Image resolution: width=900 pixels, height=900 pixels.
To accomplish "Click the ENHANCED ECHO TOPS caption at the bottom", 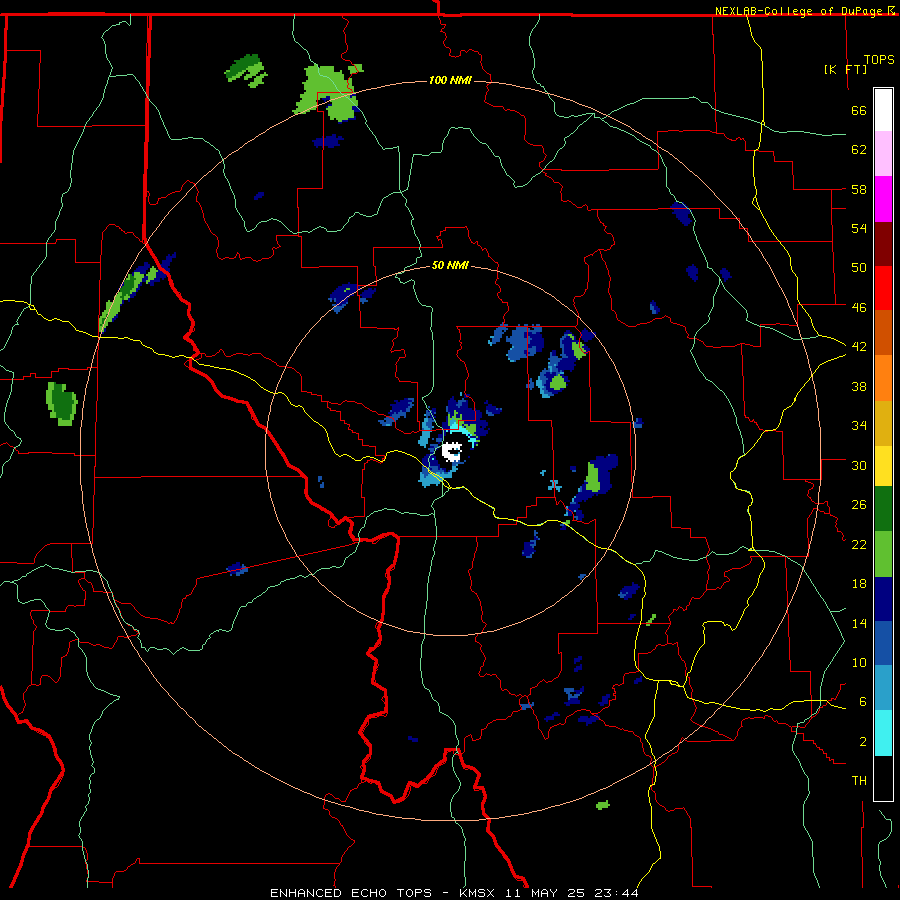I will click(x=351, y=893).
